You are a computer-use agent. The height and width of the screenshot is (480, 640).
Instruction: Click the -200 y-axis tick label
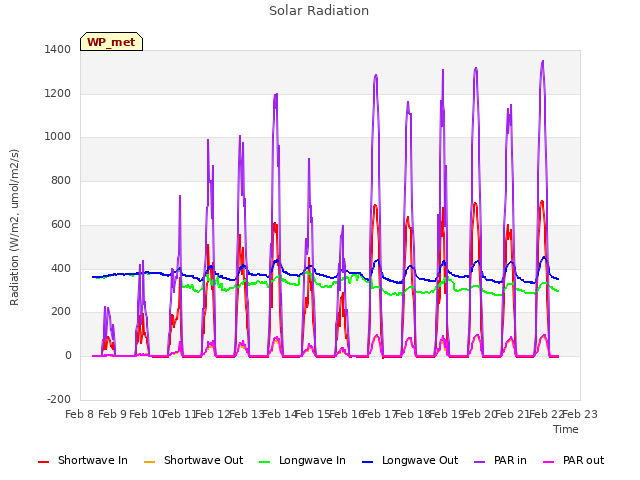(x=59, y=399)
